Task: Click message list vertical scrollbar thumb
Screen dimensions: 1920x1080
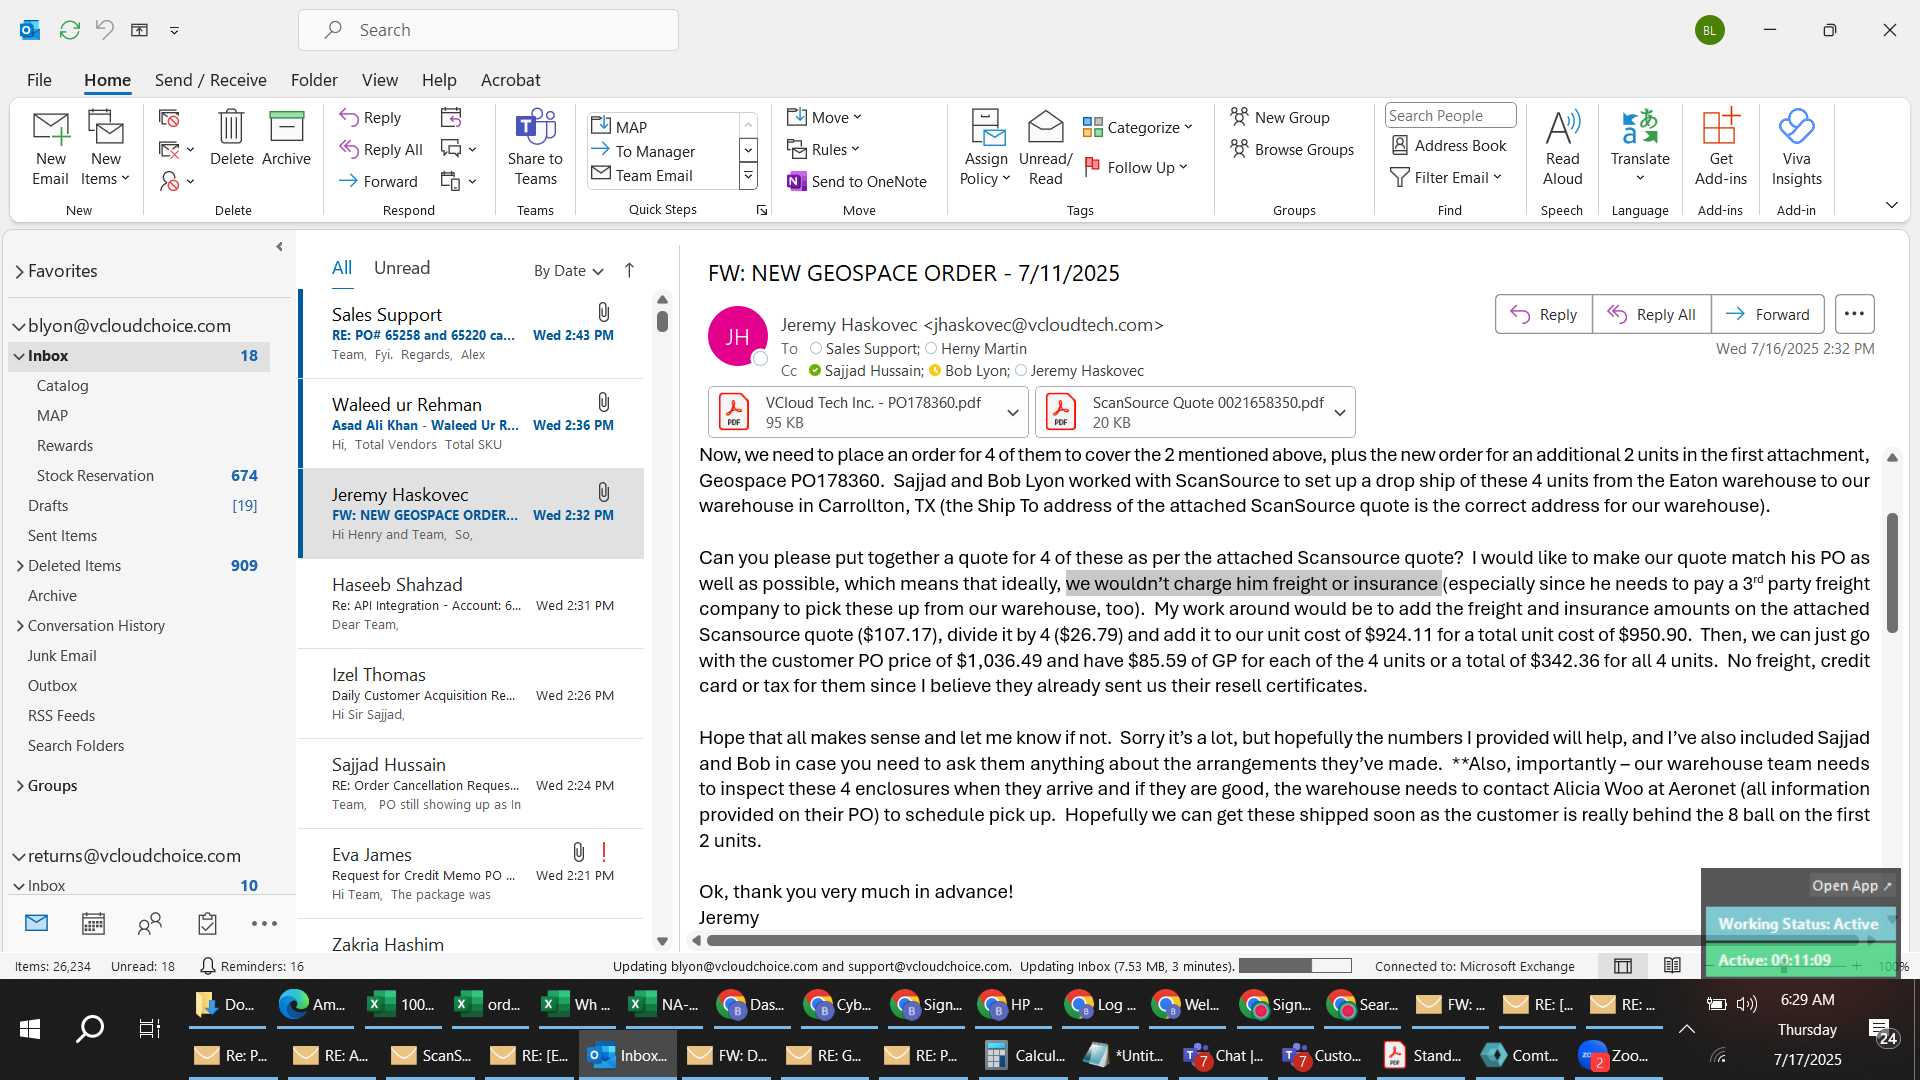Action: pyautogui.click(x=662, y=321)
